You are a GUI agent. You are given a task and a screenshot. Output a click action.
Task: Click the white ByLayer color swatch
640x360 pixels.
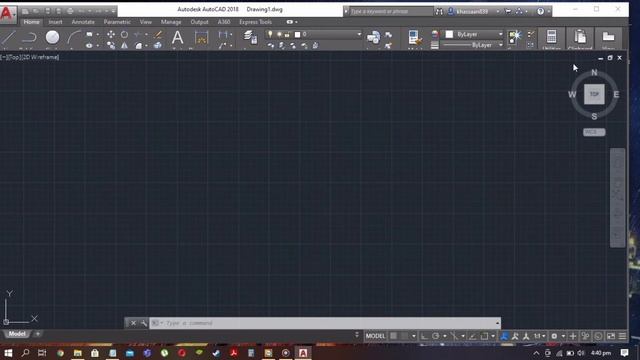(449, 34)
